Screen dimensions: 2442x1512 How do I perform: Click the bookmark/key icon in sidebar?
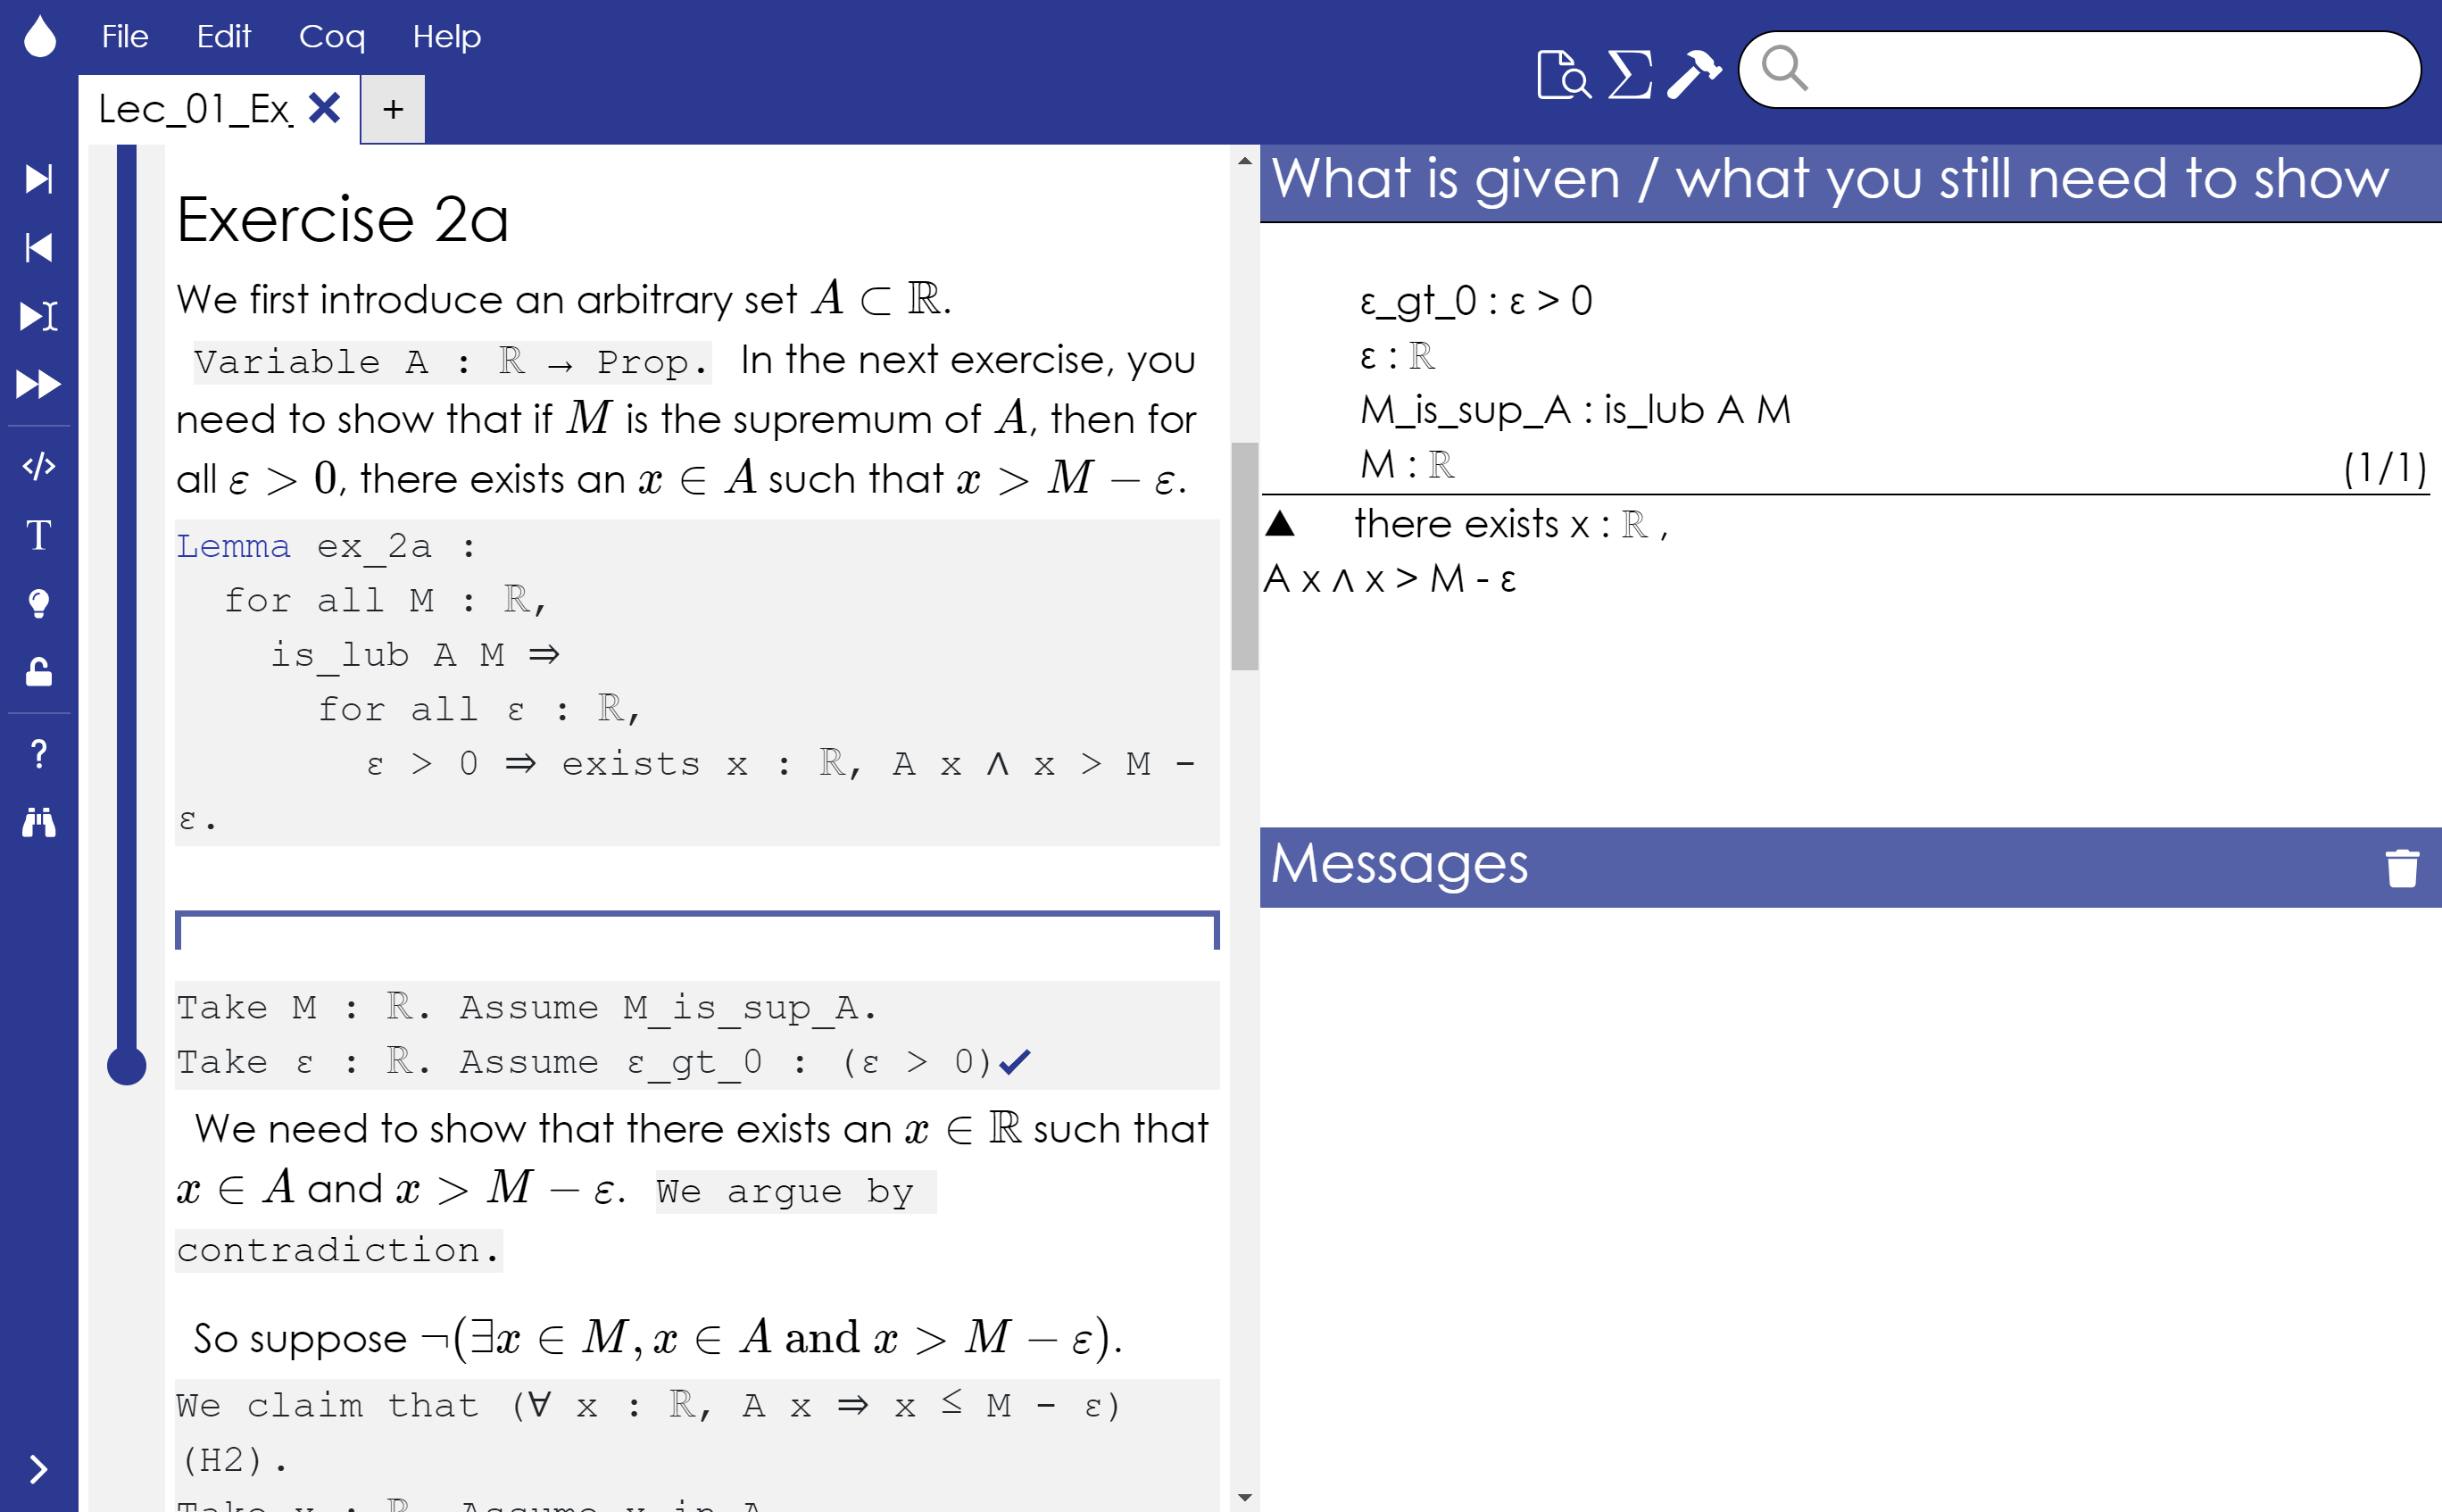tap(42, 669)
